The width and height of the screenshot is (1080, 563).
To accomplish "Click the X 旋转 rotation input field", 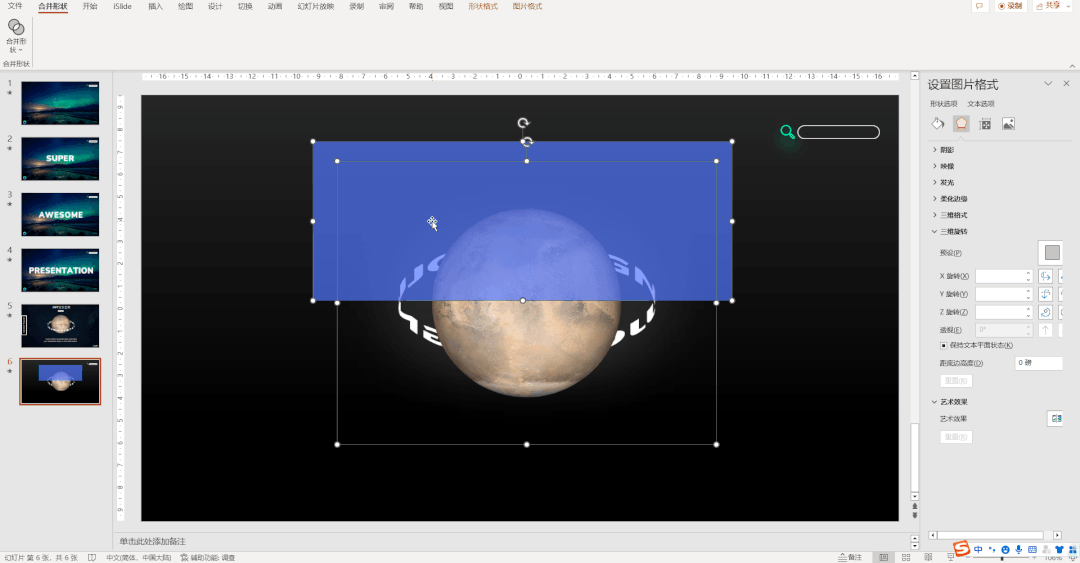I will click(1004, 276).
